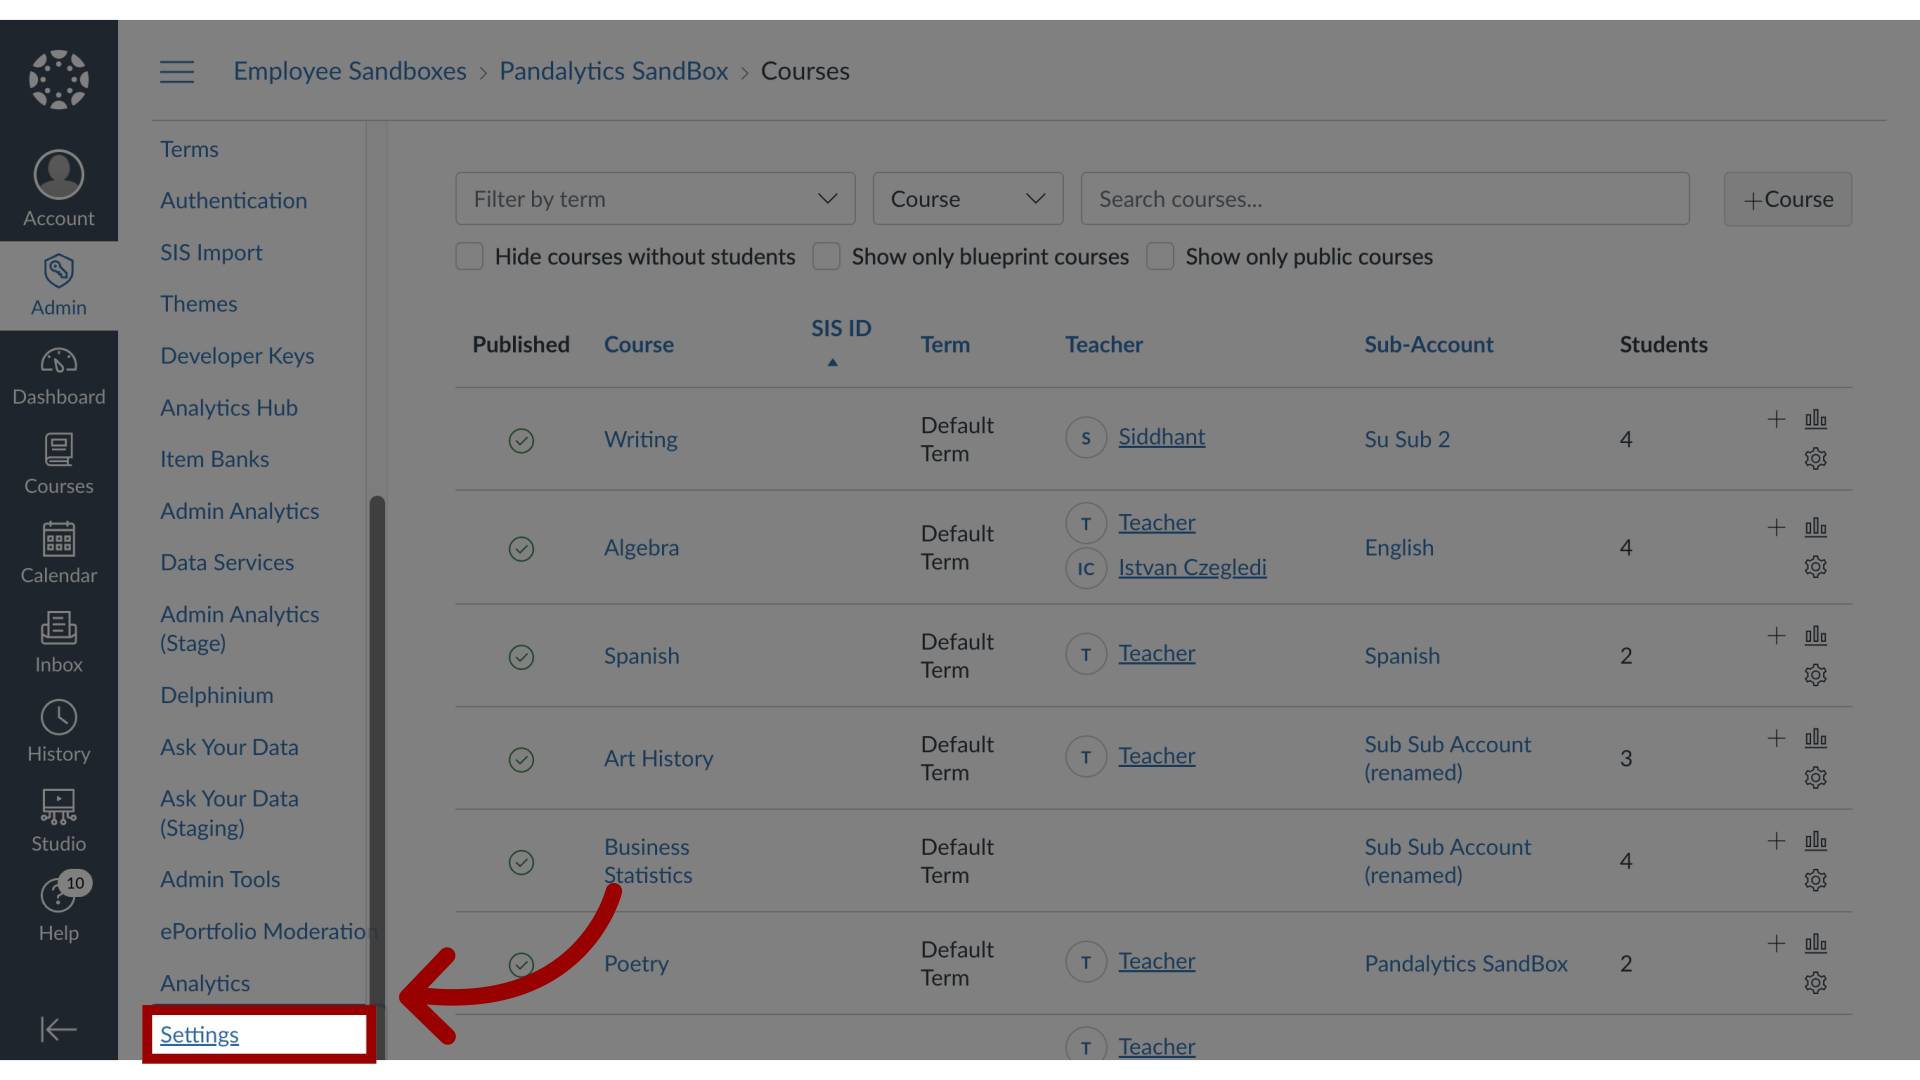Open the Settings menu item

click(198, 1034)
